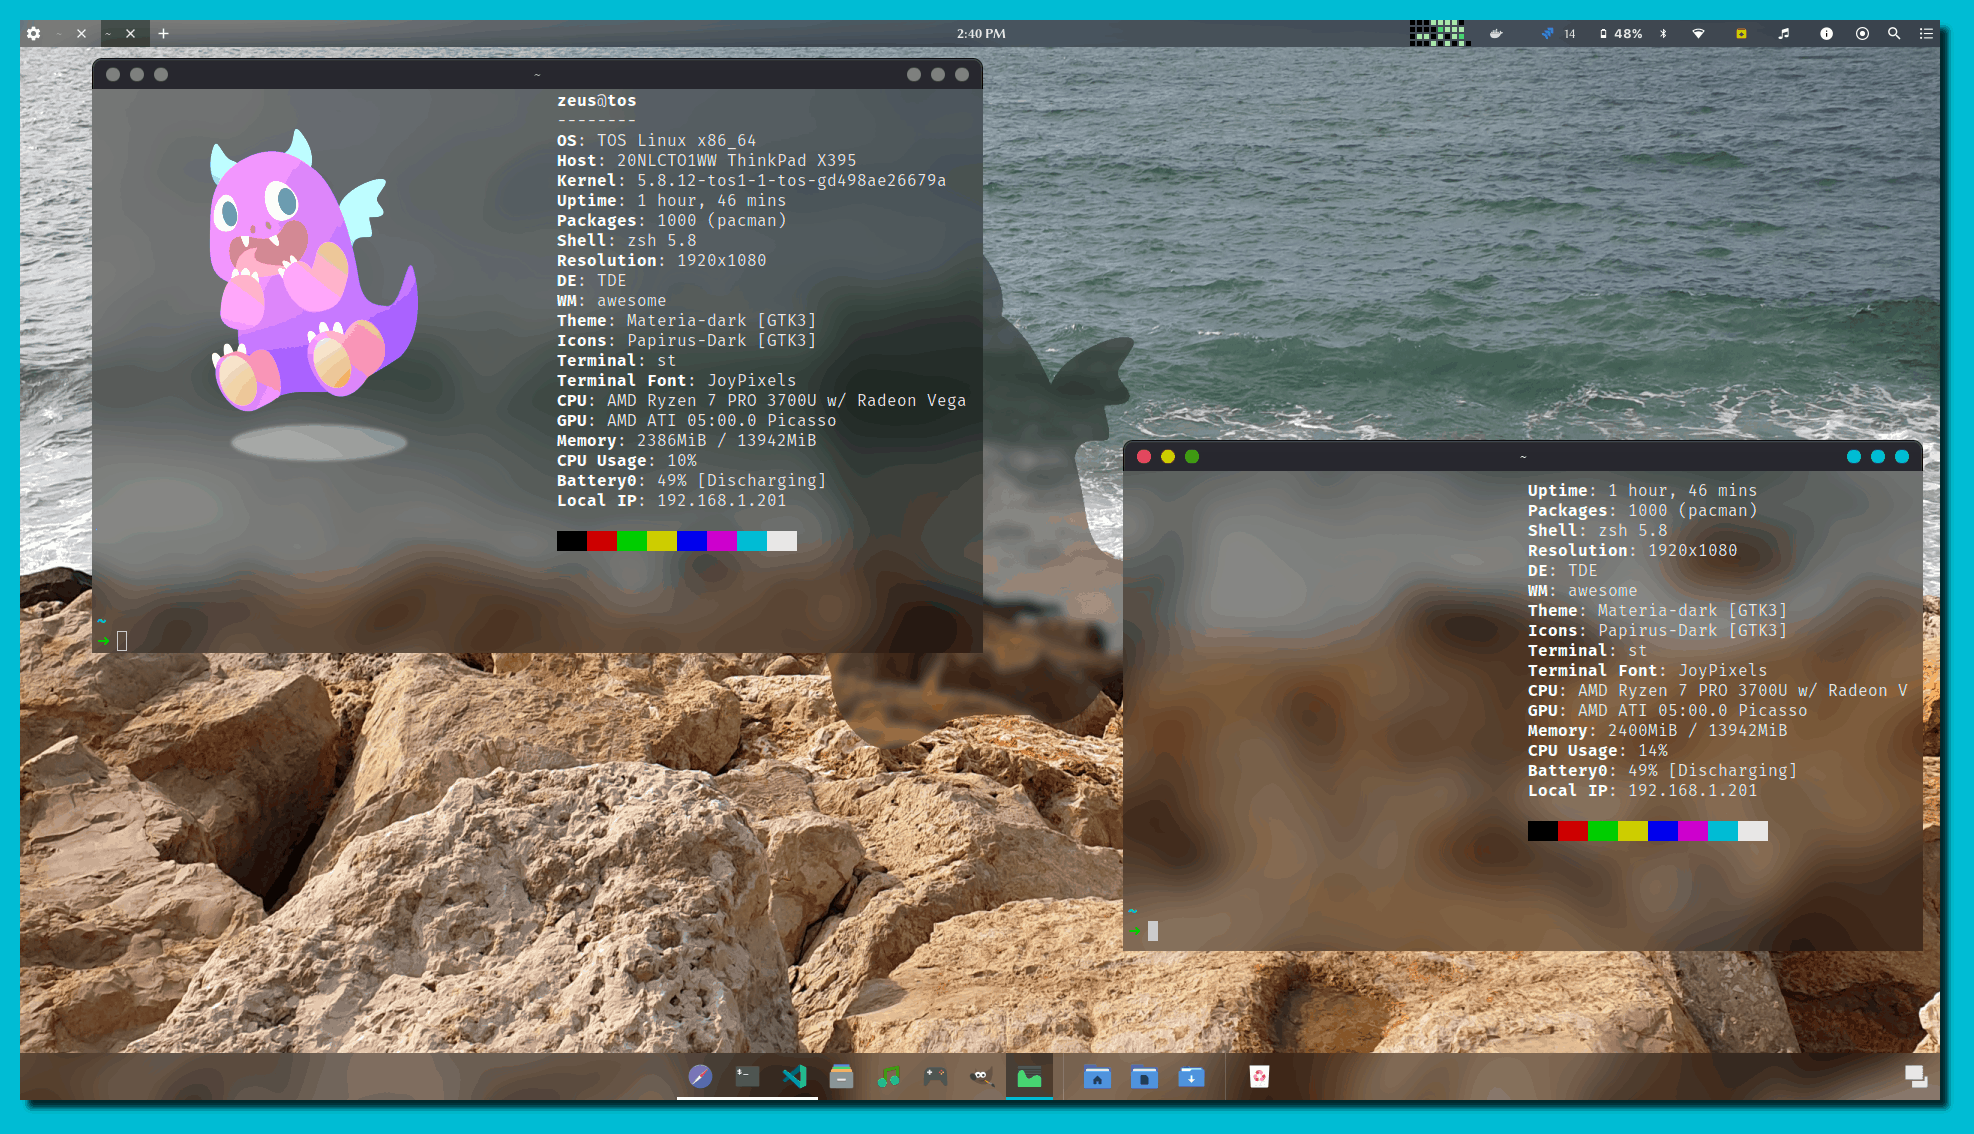
Task: Open the Downloads folder from the dock
Action: pos(1191,1077)
